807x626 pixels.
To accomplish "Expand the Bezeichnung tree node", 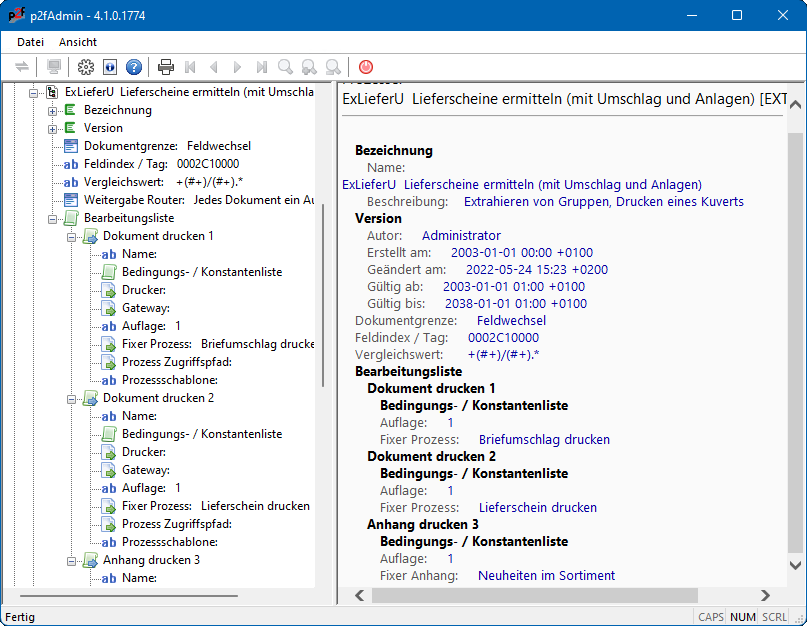I will [53, 110].
